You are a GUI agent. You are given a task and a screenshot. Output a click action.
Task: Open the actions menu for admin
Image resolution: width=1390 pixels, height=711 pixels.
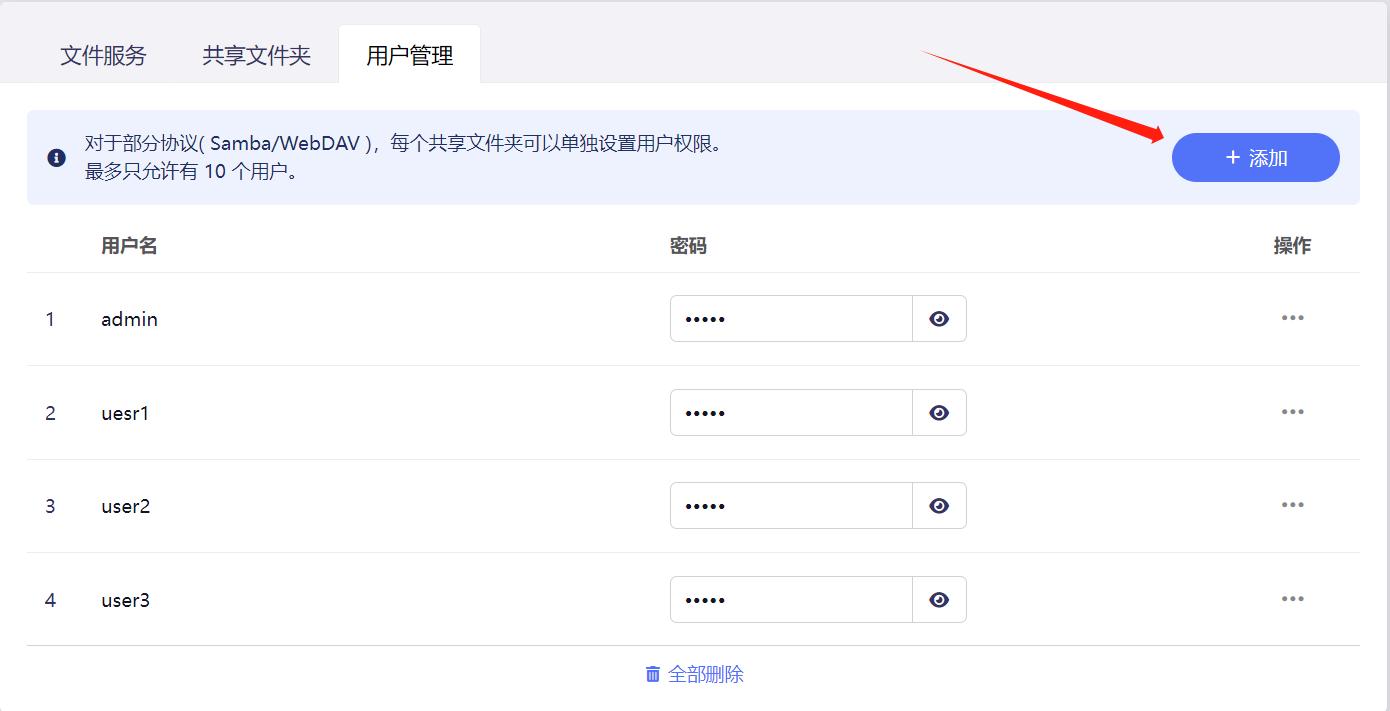pyautogui.click(x=1292, y=318)
